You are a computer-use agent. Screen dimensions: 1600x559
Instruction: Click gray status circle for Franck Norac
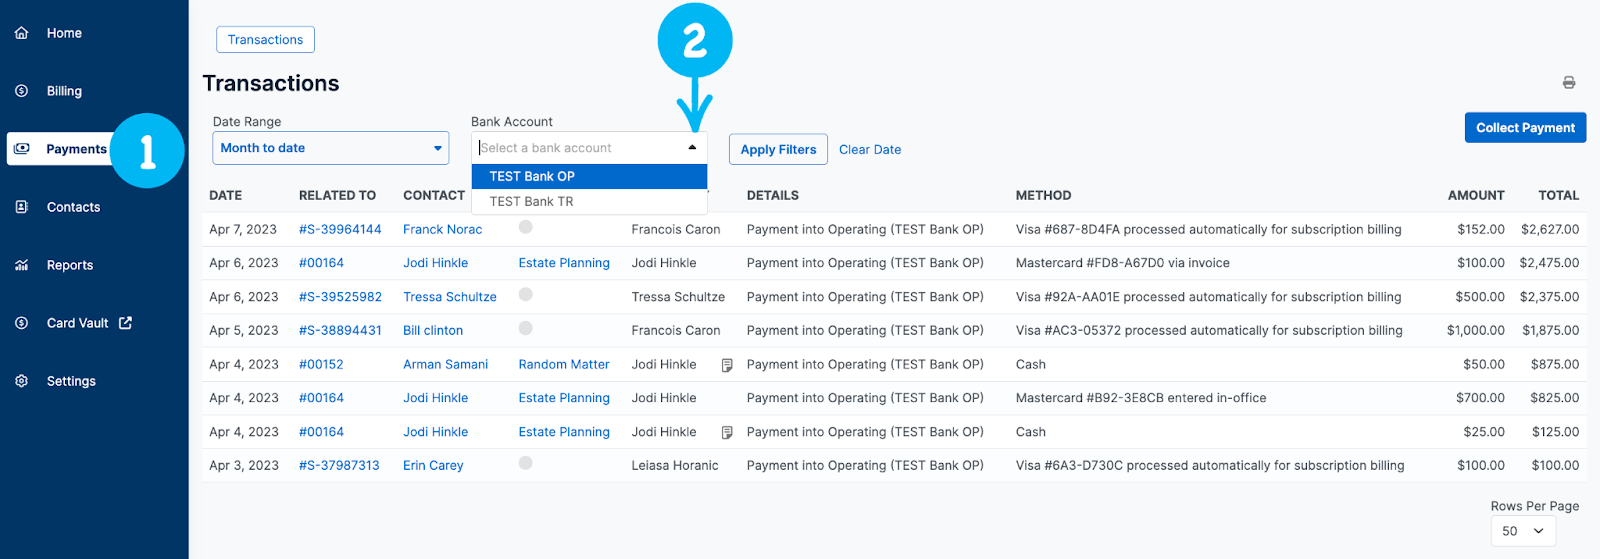coord(526,228)
